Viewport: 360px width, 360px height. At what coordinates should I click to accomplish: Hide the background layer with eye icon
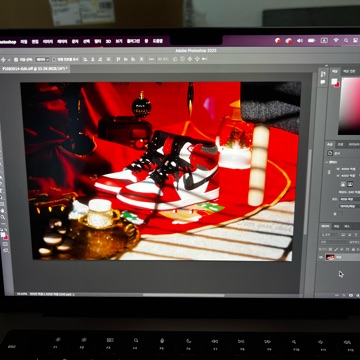pos(321,257)
